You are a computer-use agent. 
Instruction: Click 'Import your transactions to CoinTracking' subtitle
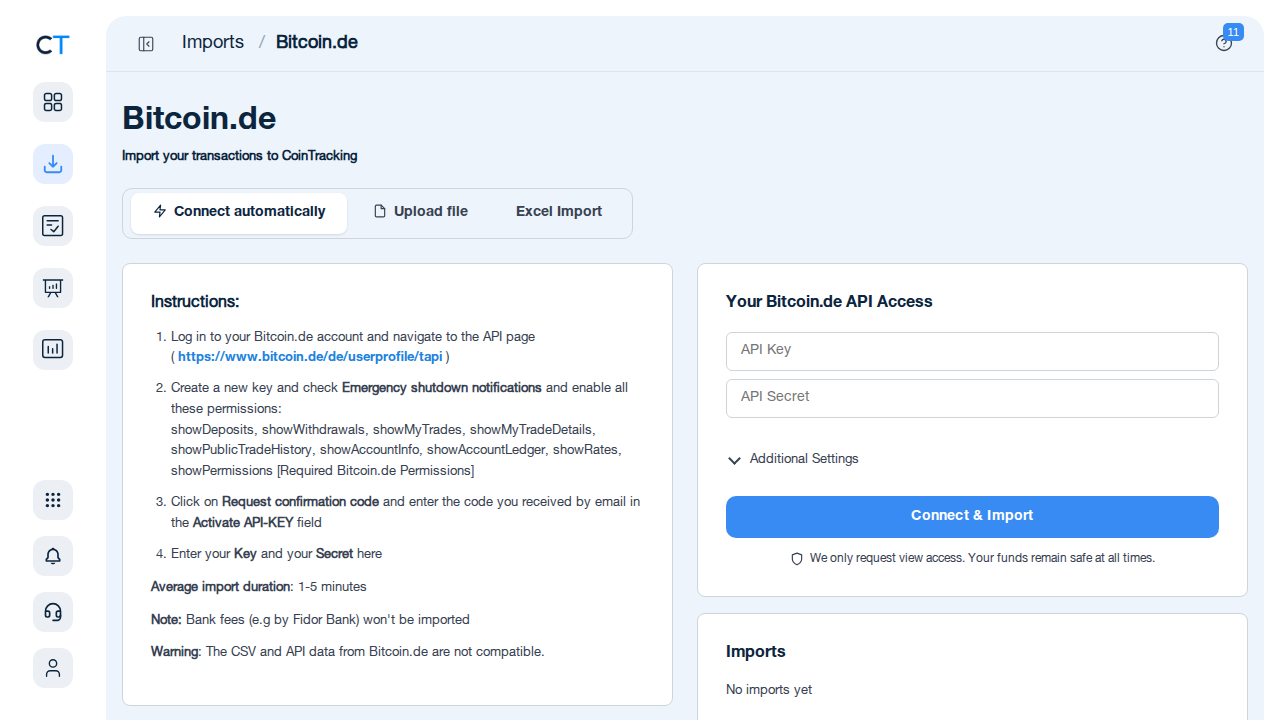(240, 156)
